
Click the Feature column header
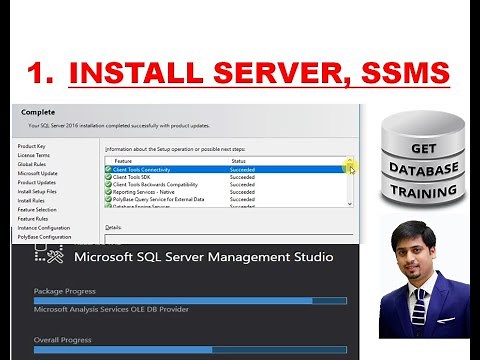tap(123, 161)
